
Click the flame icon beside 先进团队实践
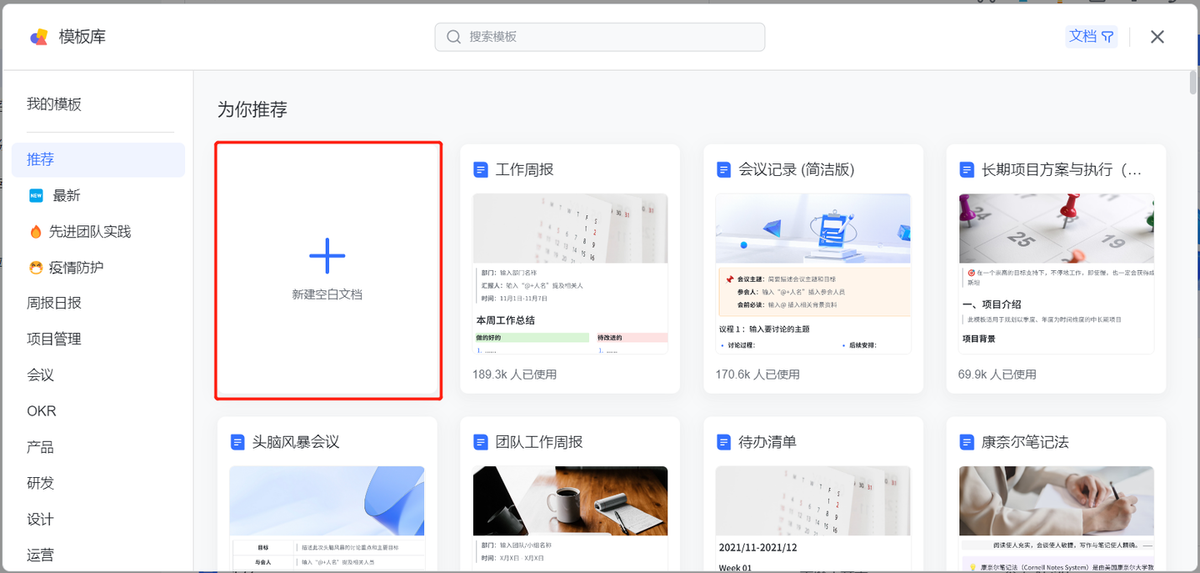(x=36, y=232)
